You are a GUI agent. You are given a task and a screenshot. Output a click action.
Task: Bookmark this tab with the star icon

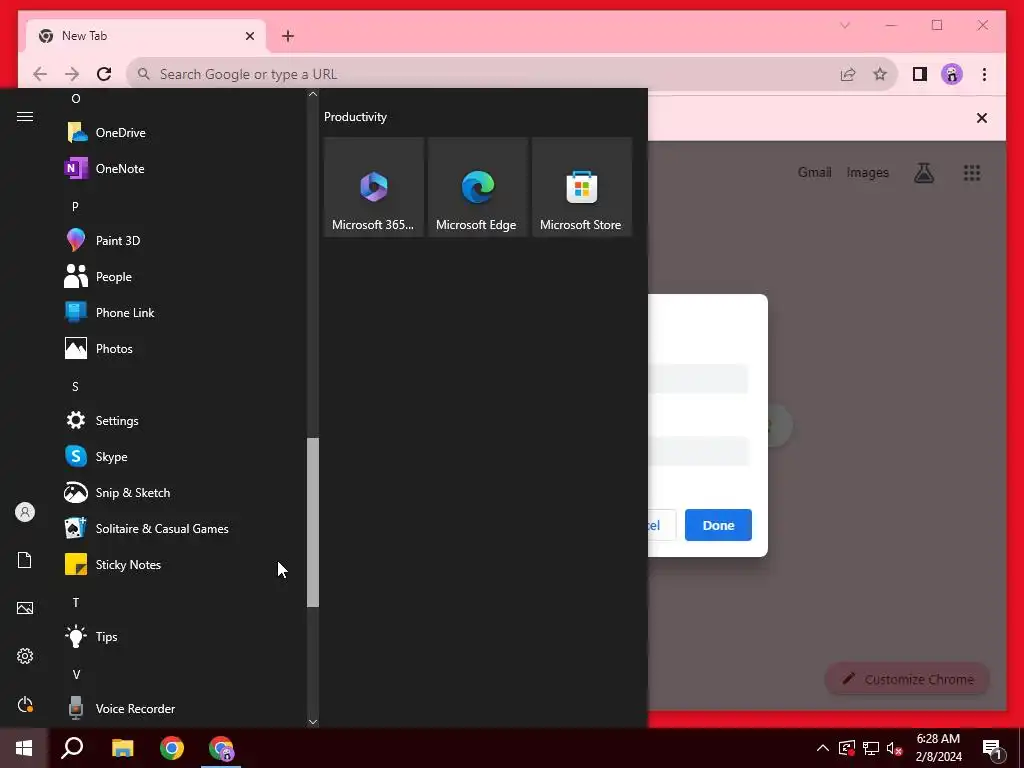(880, 74)
